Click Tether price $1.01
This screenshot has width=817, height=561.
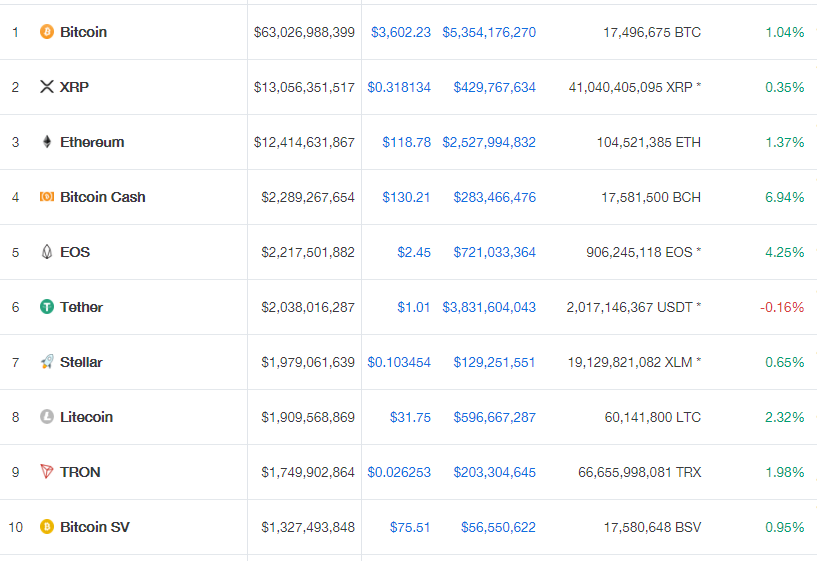tap(414, 307)
